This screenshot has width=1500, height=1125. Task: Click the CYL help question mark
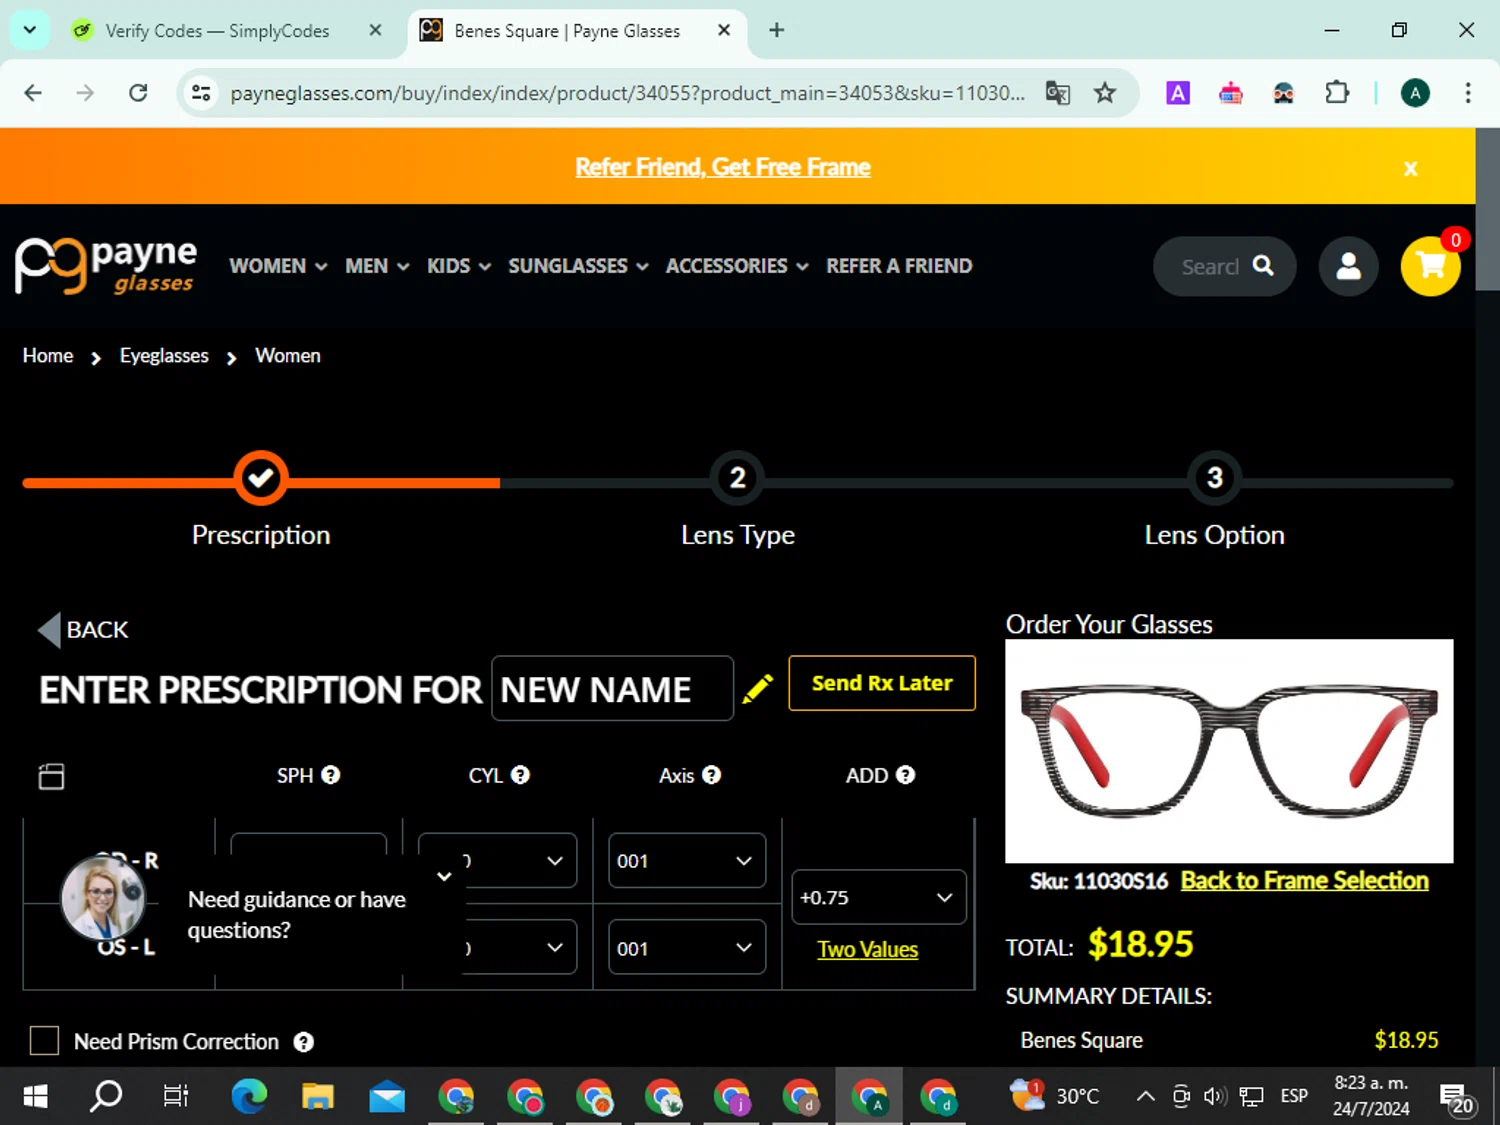click(x=520, y=775)
